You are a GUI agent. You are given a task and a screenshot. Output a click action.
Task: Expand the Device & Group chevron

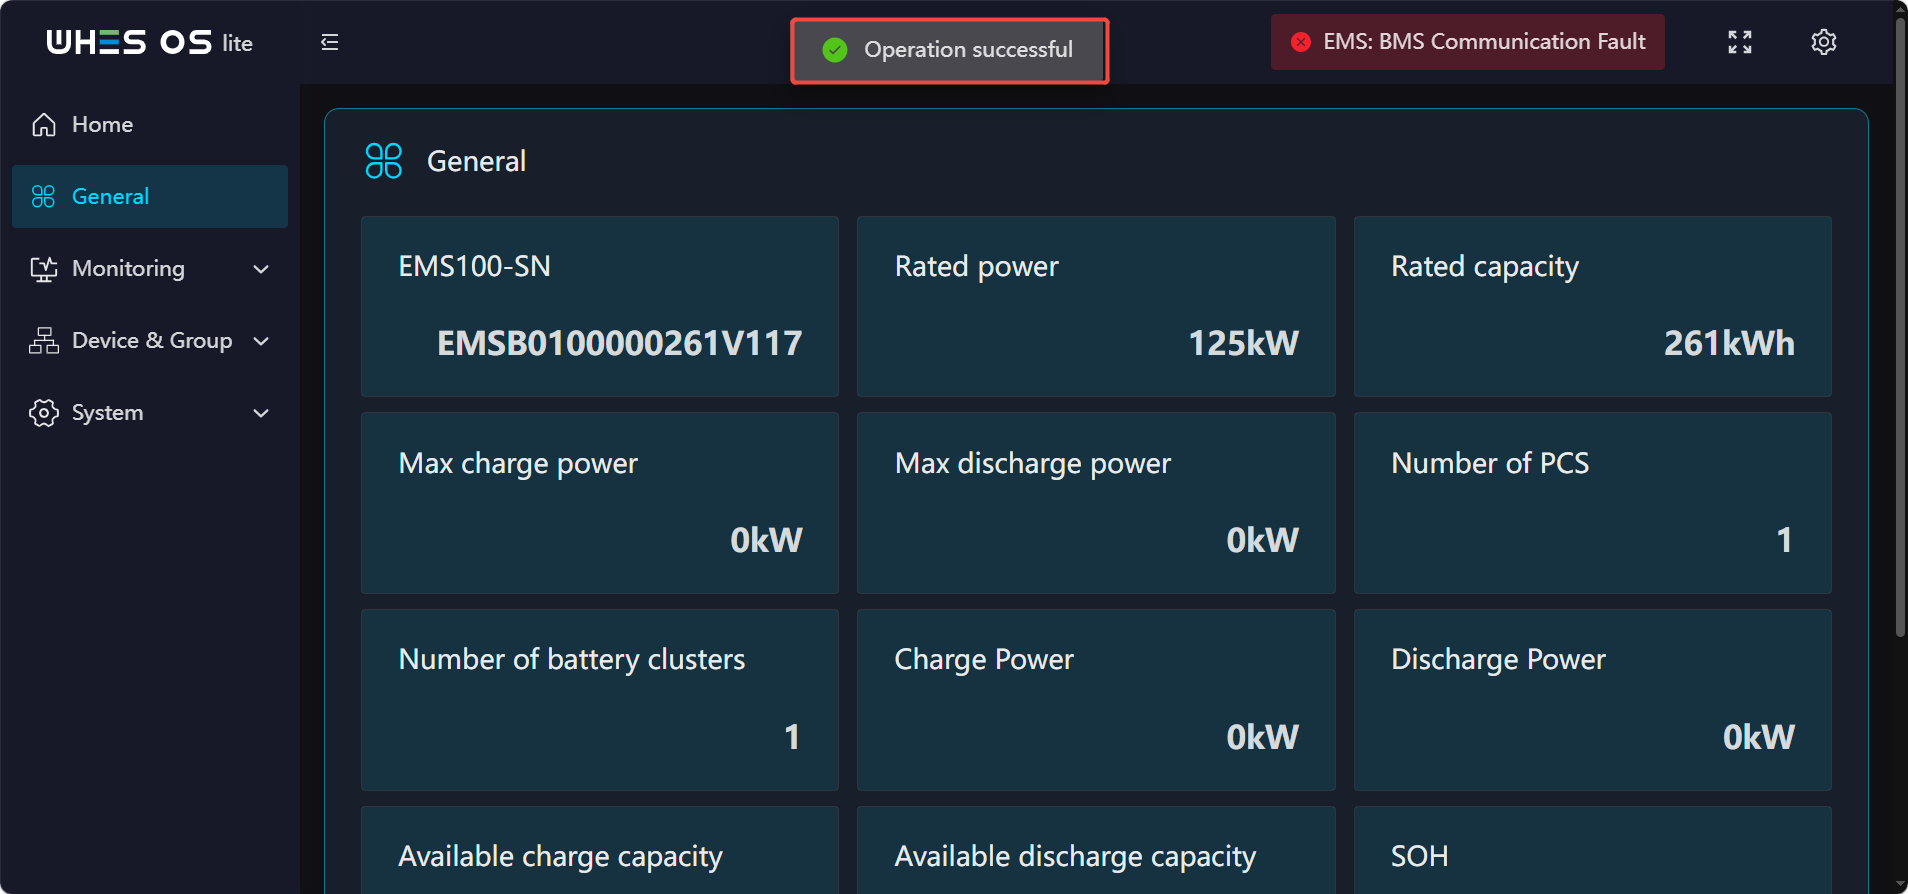pyautogui.click(x=261, y=341)
